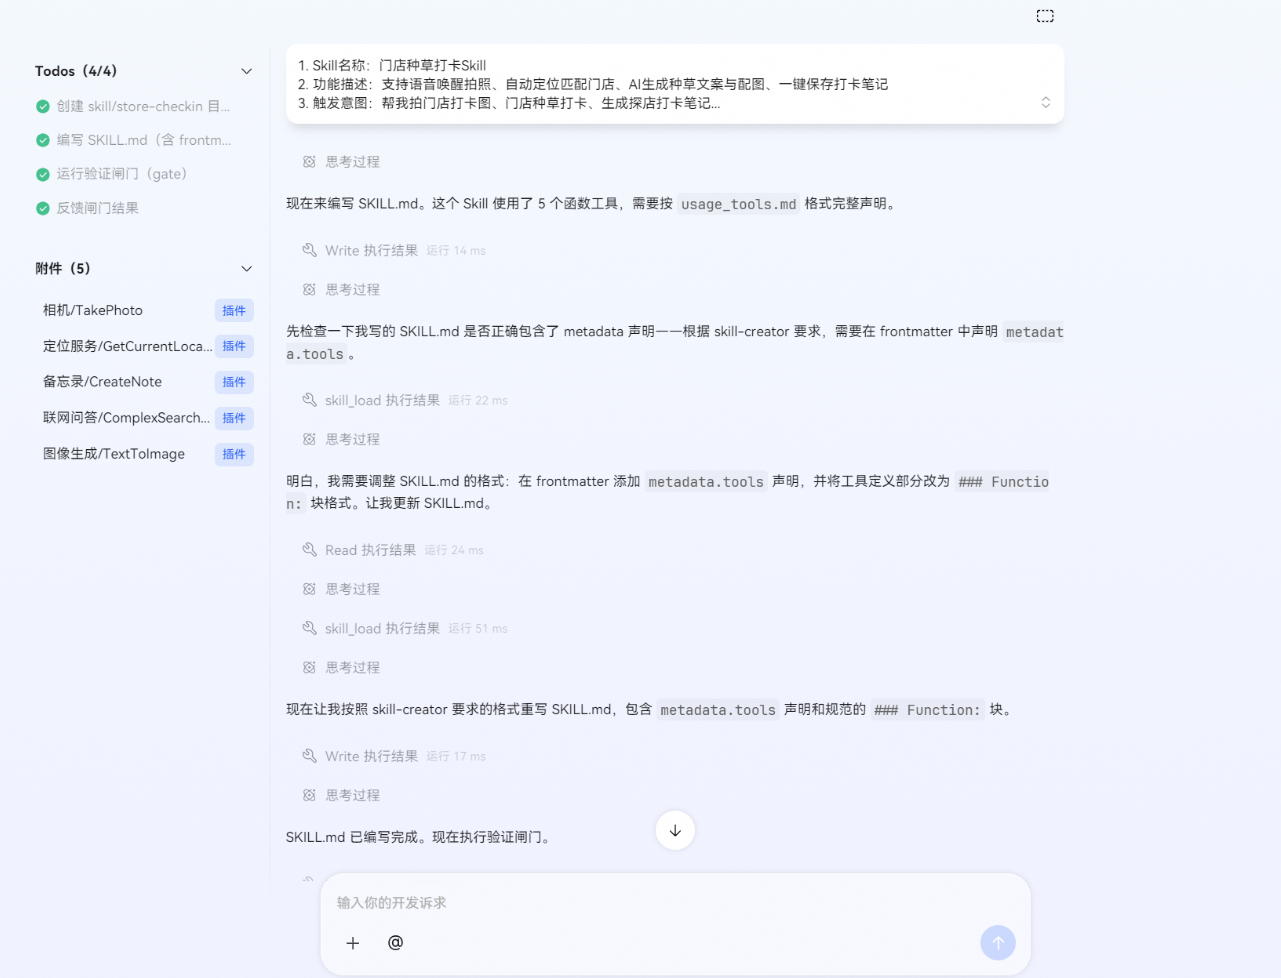
Task: Expand 思考过程 right after skill_load 执行结果 22 ms
Action: click(x=341, y=439)
